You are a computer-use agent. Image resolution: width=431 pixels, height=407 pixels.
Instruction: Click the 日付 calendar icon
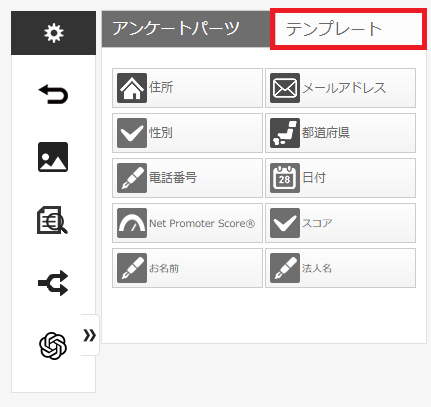tap(285, 178)
